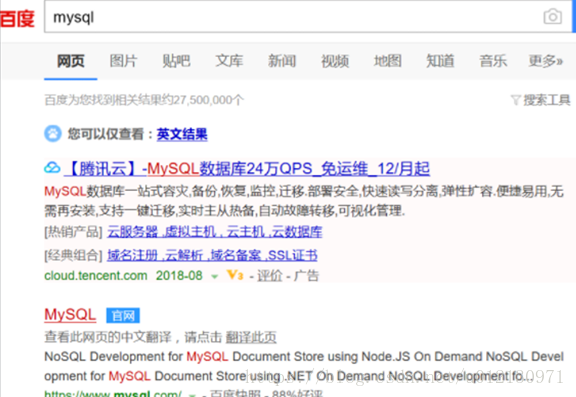The width and height of the screenshot is (576, 397).
Task: Open the 文库 tab
Action: tap(229, 61)
